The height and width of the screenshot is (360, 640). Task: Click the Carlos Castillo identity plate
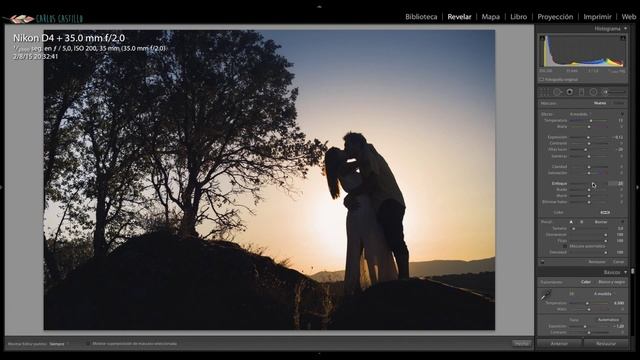[x=43, y=18]
